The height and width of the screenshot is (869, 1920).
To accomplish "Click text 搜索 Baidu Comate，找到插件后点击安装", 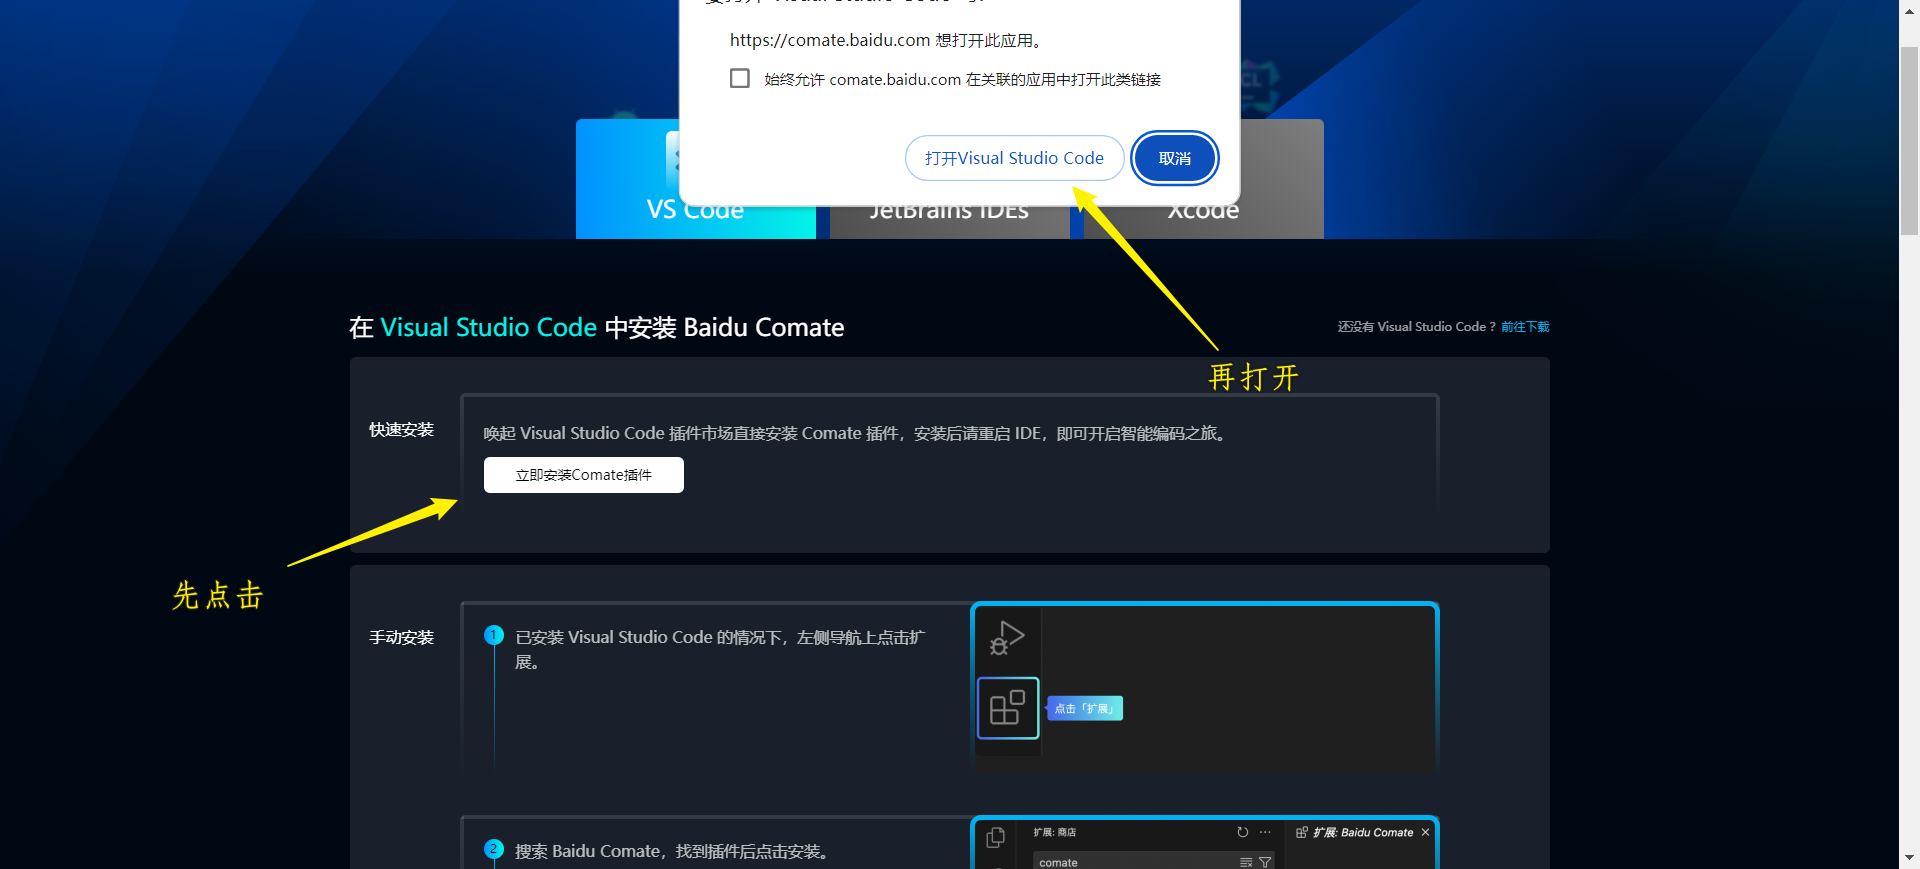I will coord(671,851).
